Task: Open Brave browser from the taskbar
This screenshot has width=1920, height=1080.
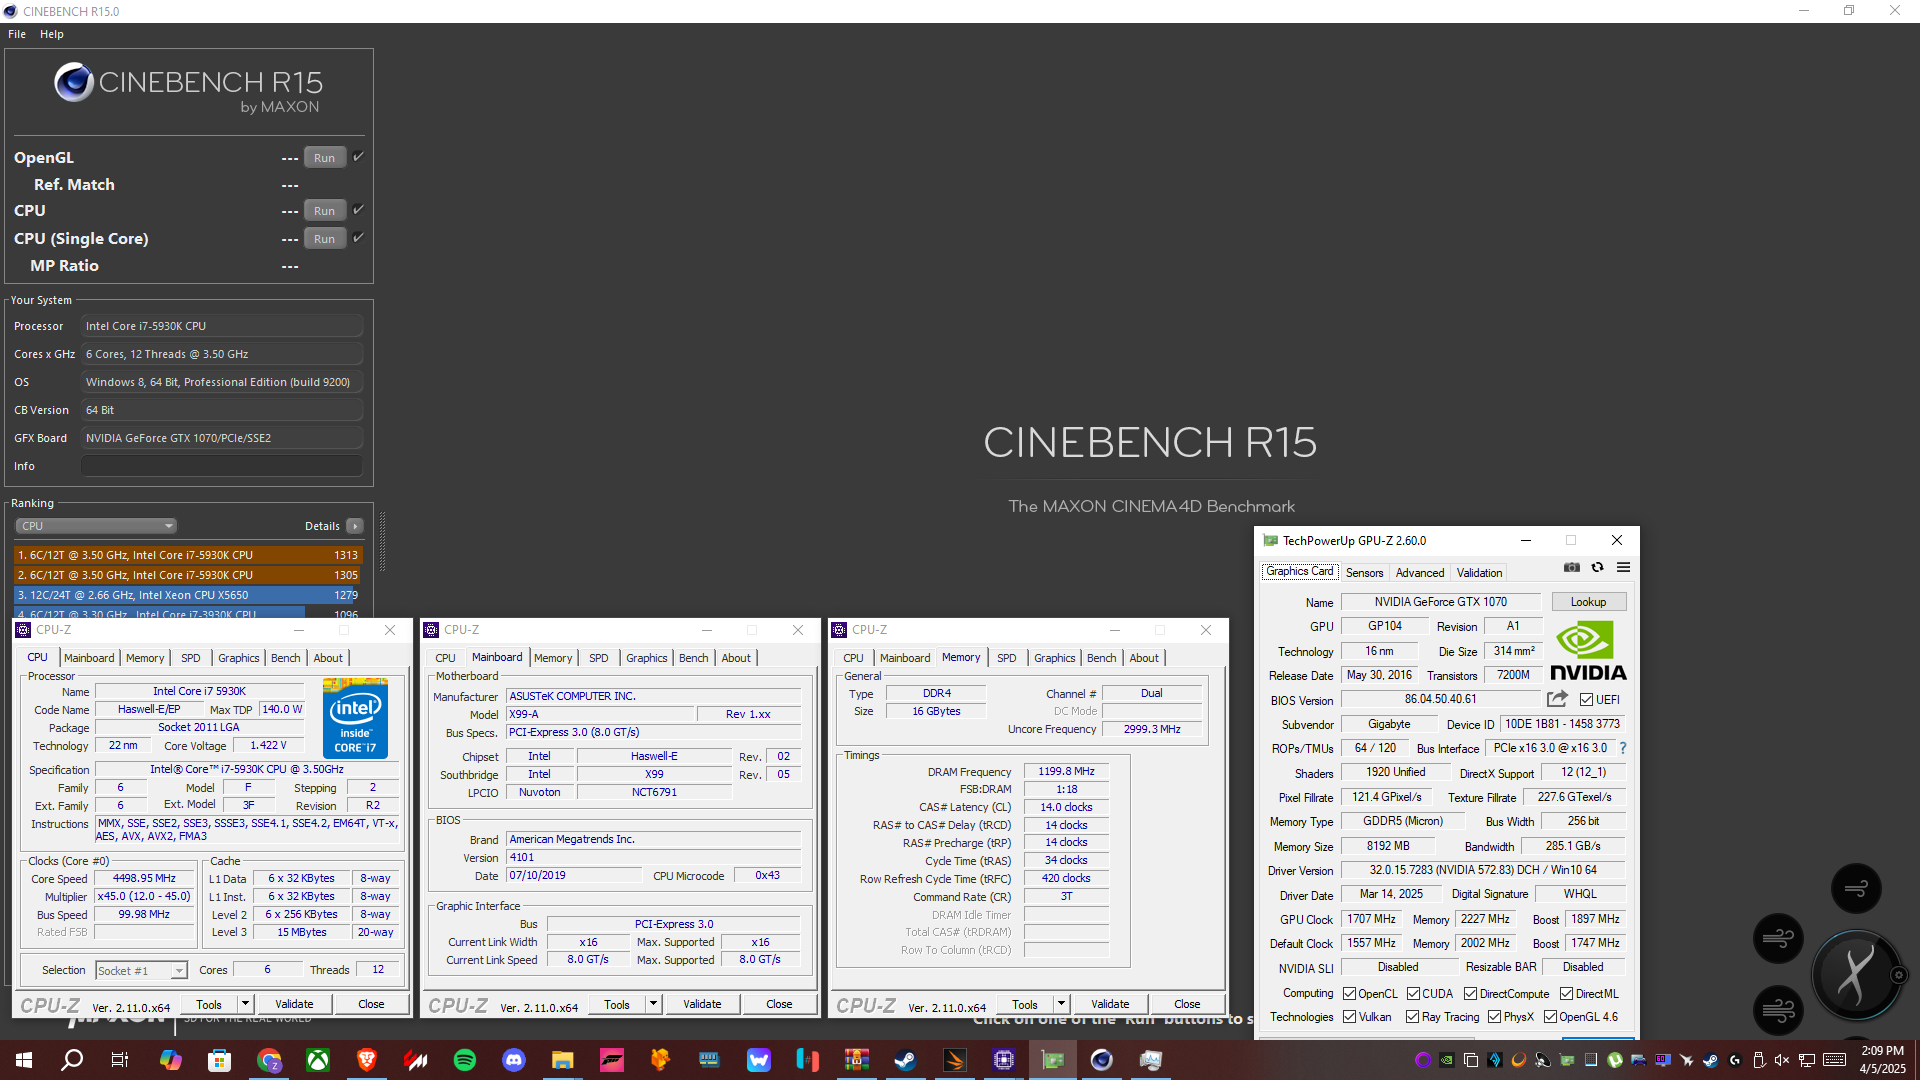Action: [367, 1060]
